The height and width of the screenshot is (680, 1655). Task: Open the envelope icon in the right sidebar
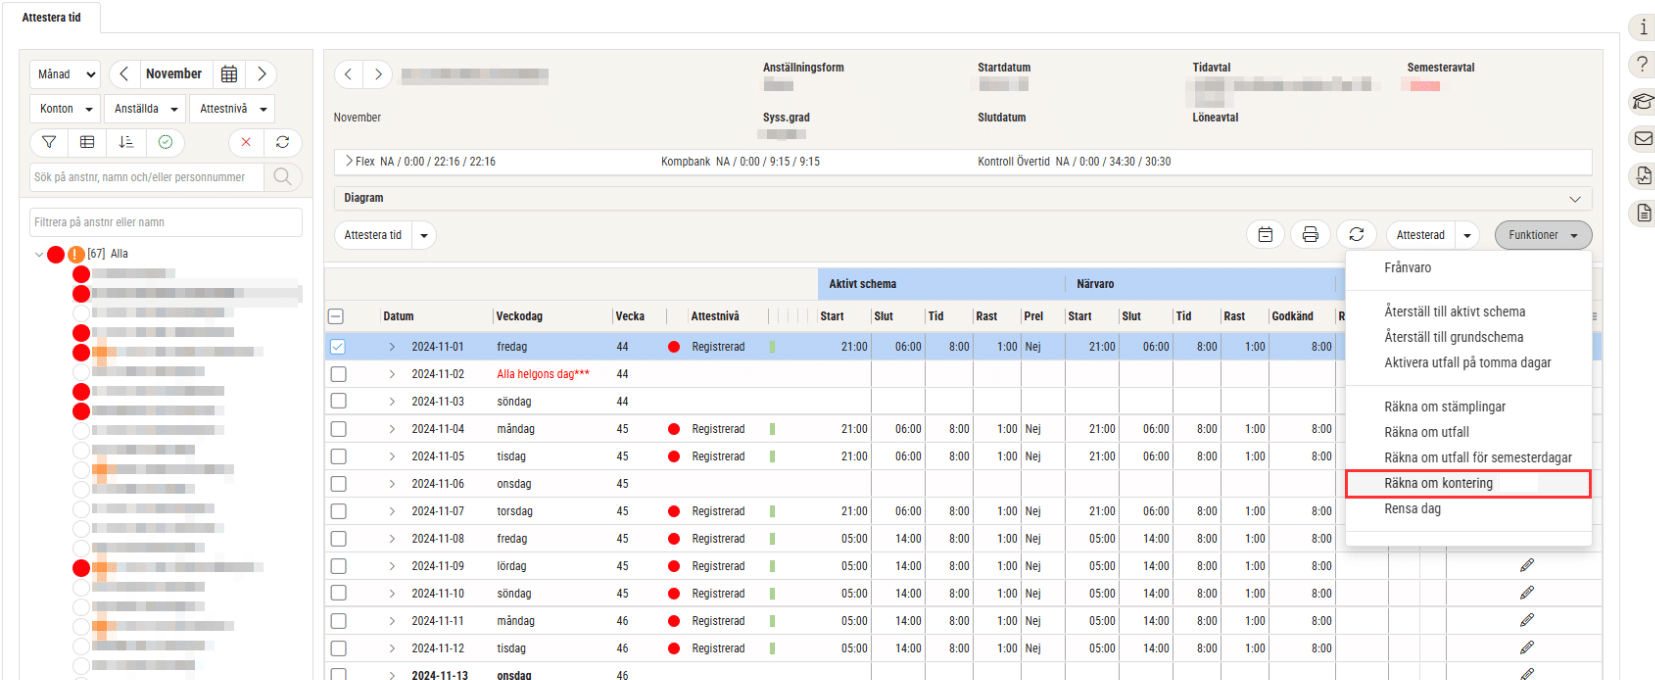click(1643, 139)
